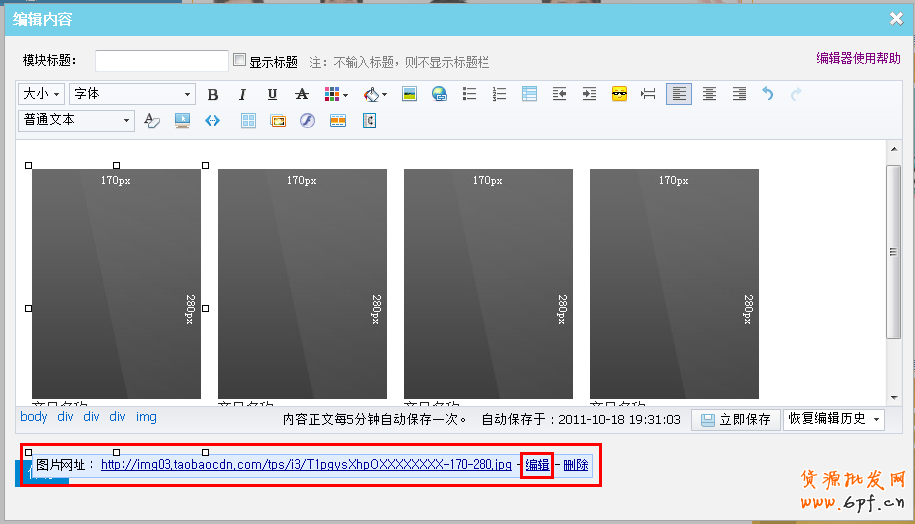Apply unordered bullet list
The height and width of the screenshot is (524, 915).
469,94
